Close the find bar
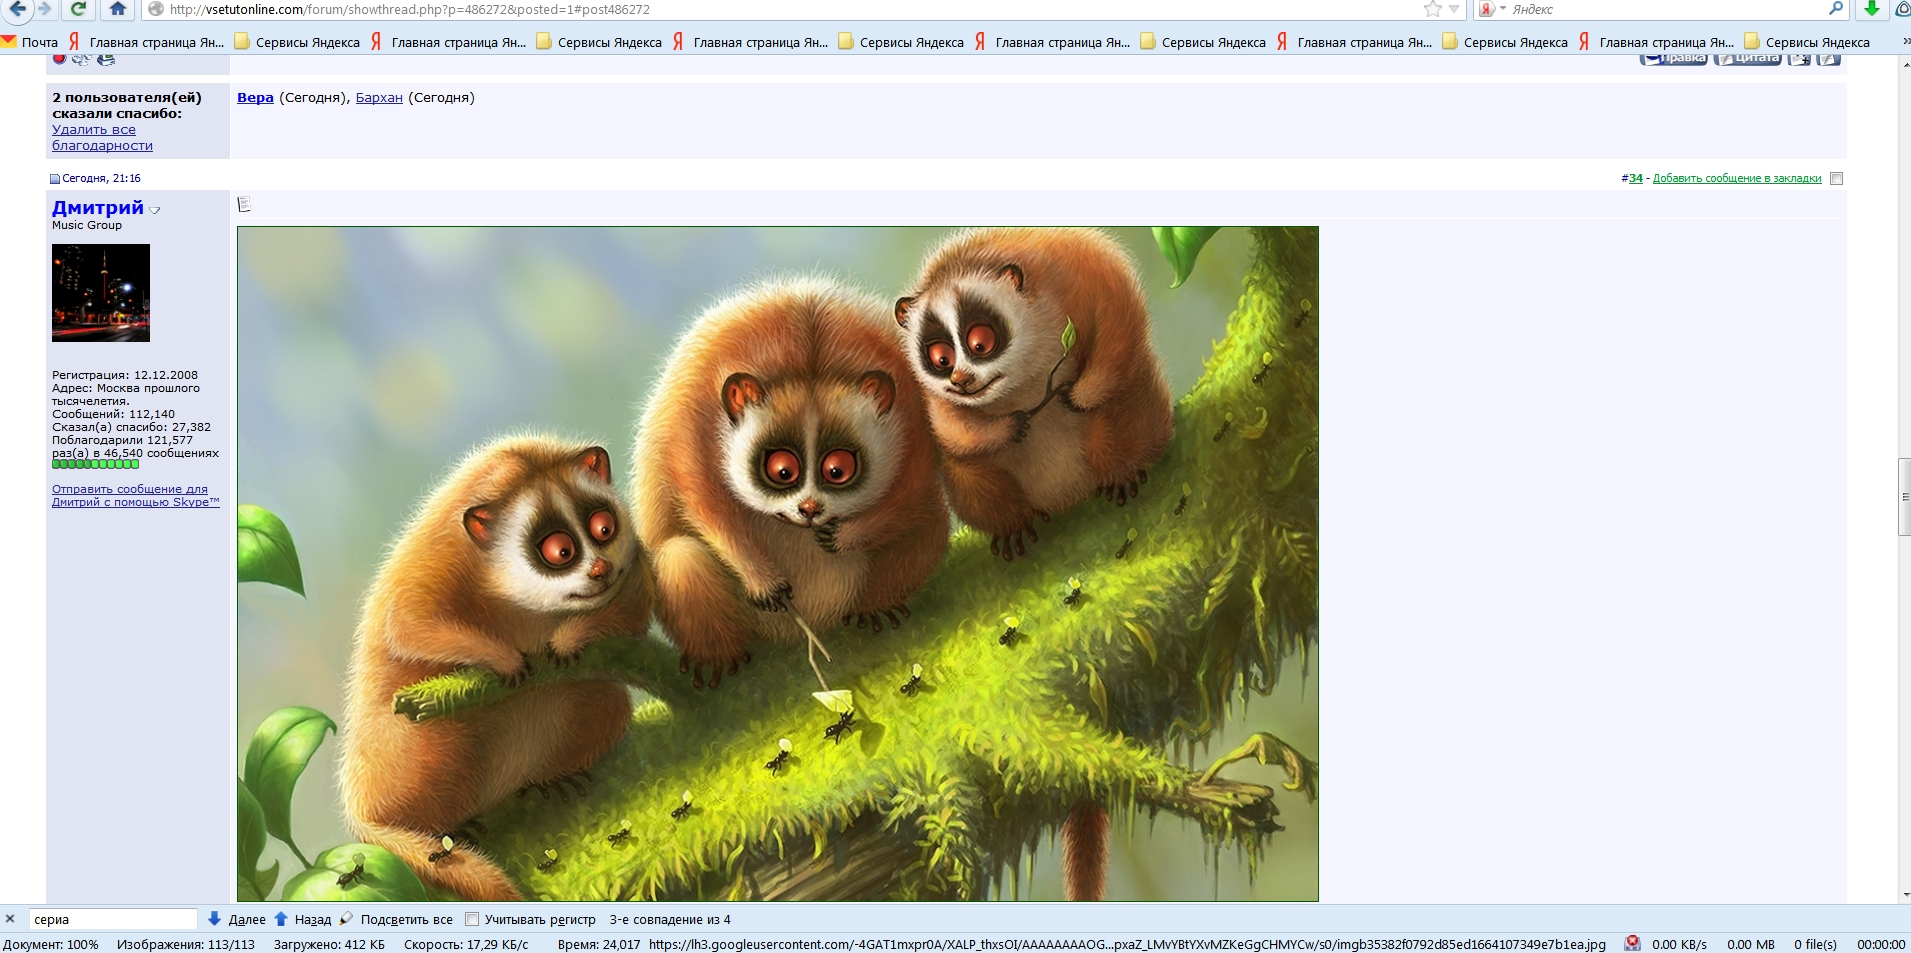 click(x=10, y=919)
